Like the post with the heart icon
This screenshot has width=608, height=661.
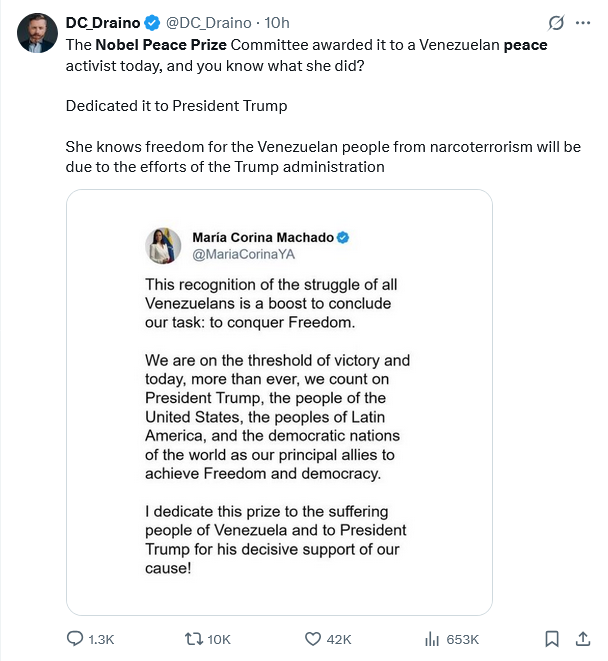312,639
